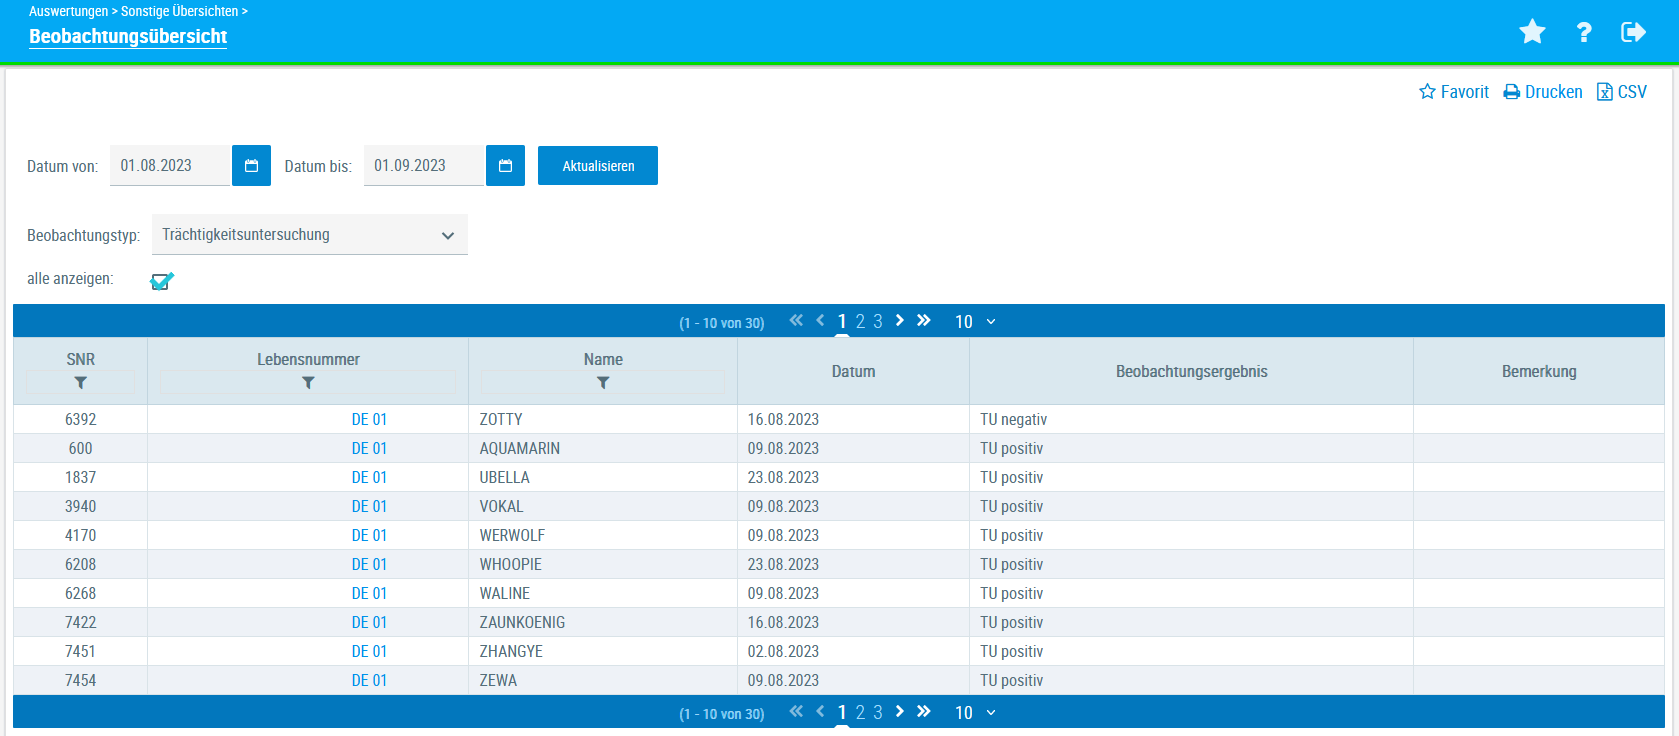1679x736 pixels.
Task: Go to next page in bottom paginator
Action: (900, 711)
